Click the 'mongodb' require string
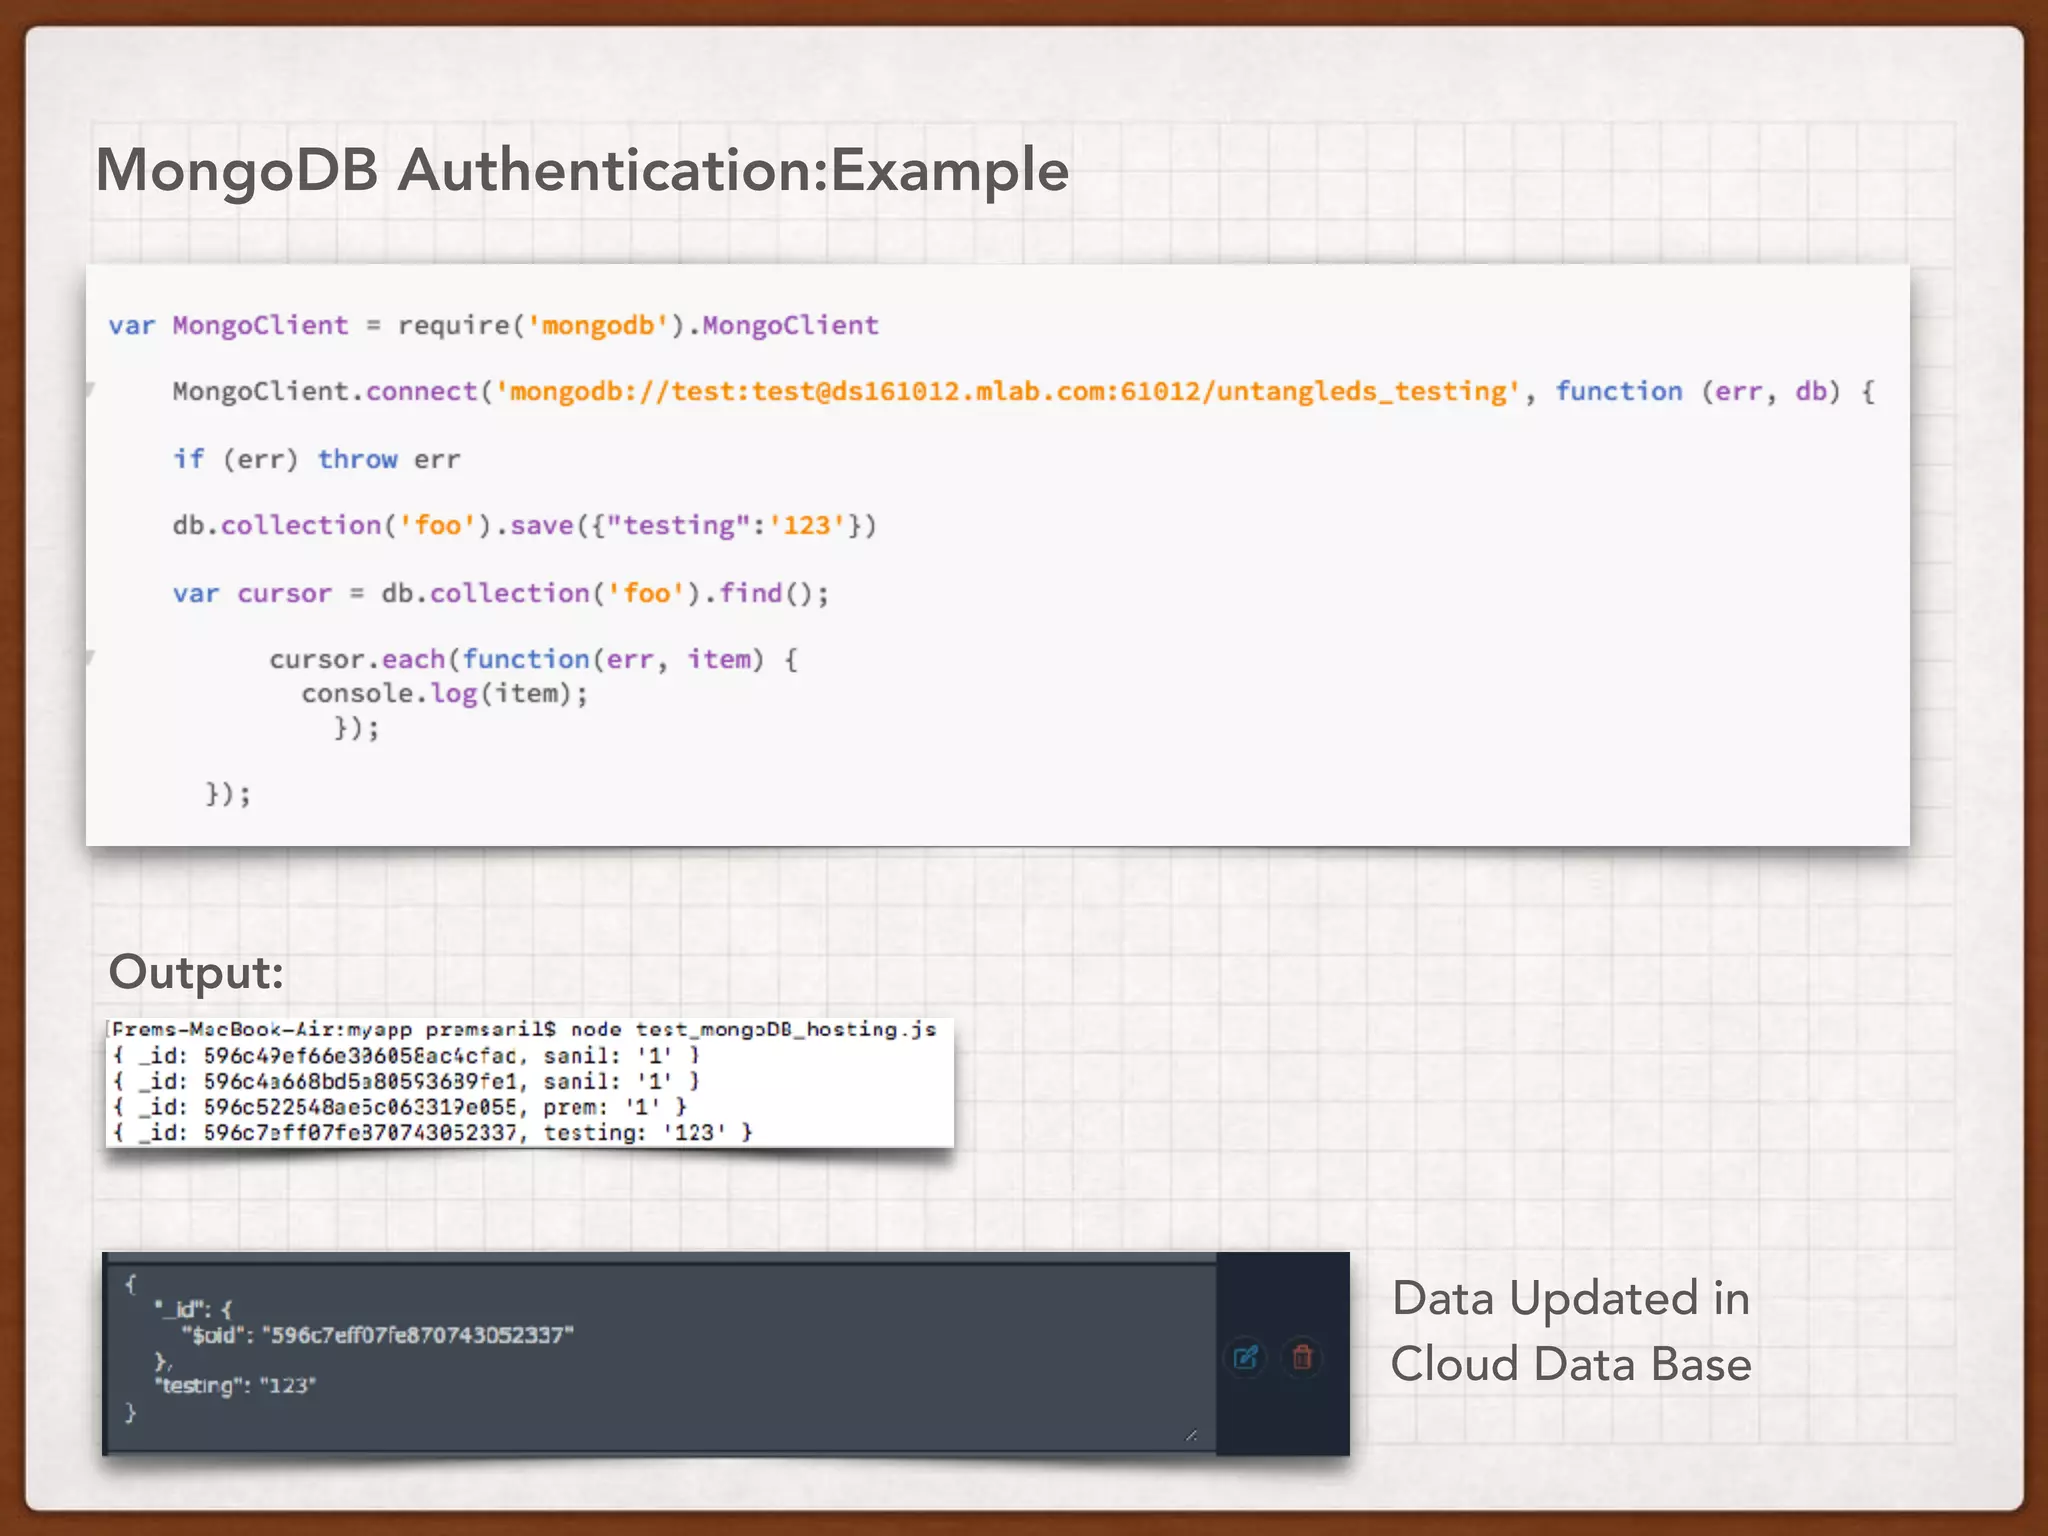 click(597, 326)
